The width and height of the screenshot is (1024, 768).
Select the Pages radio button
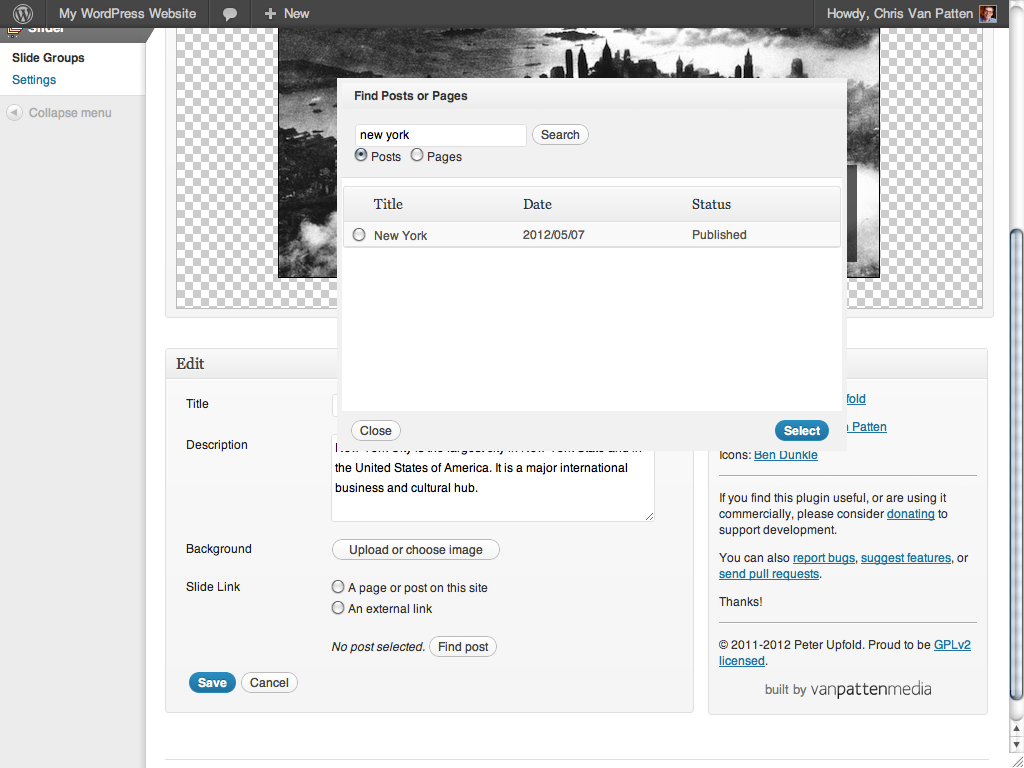coord(417,155)
